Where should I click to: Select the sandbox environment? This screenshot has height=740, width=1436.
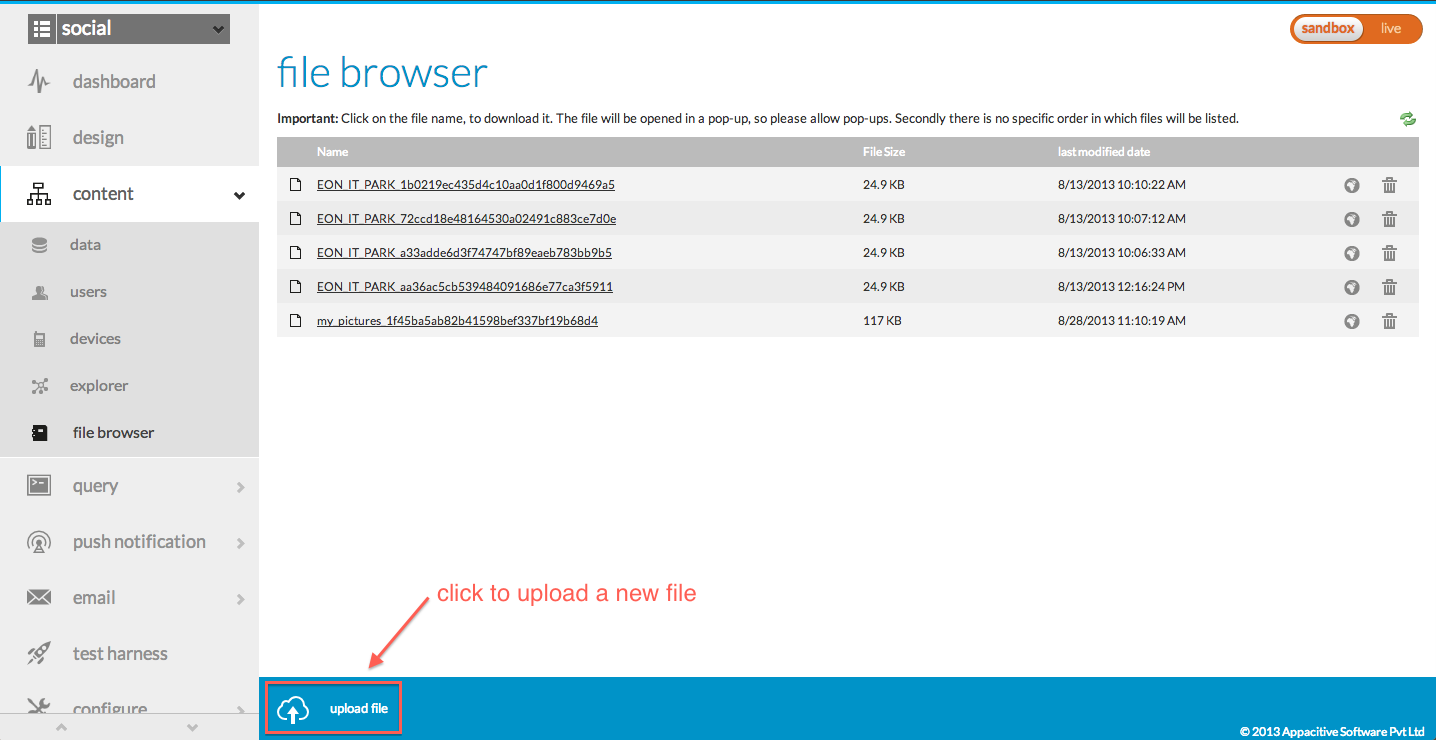point(1328,29)
